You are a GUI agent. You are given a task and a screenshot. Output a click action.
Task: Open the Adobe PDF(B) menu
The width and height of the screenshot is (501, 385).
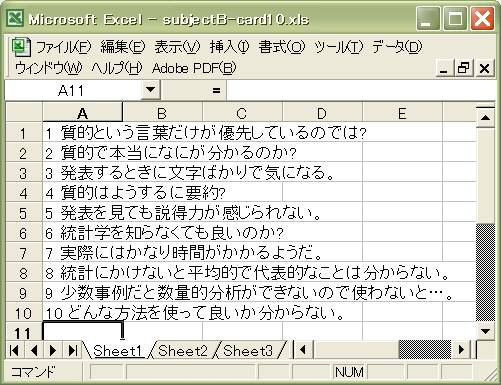(194, 68)
